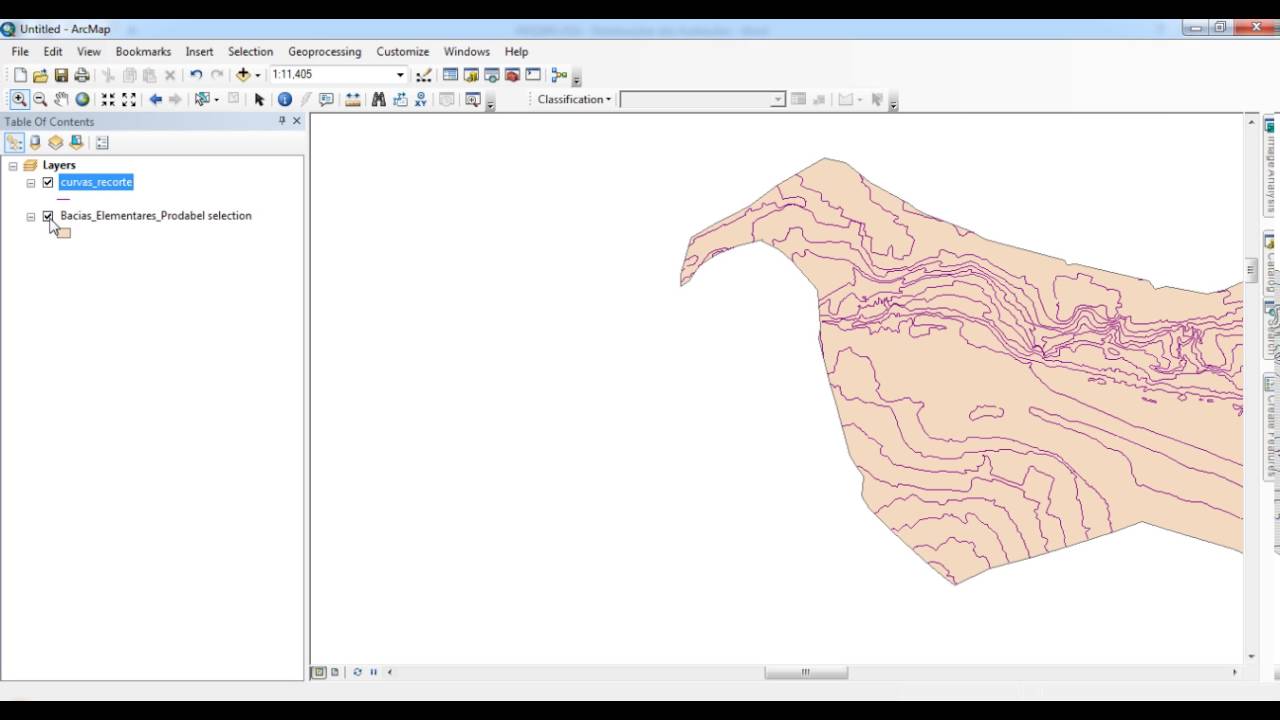
Task: Open the Geoprocessing menu
Action: pos(324,51)
